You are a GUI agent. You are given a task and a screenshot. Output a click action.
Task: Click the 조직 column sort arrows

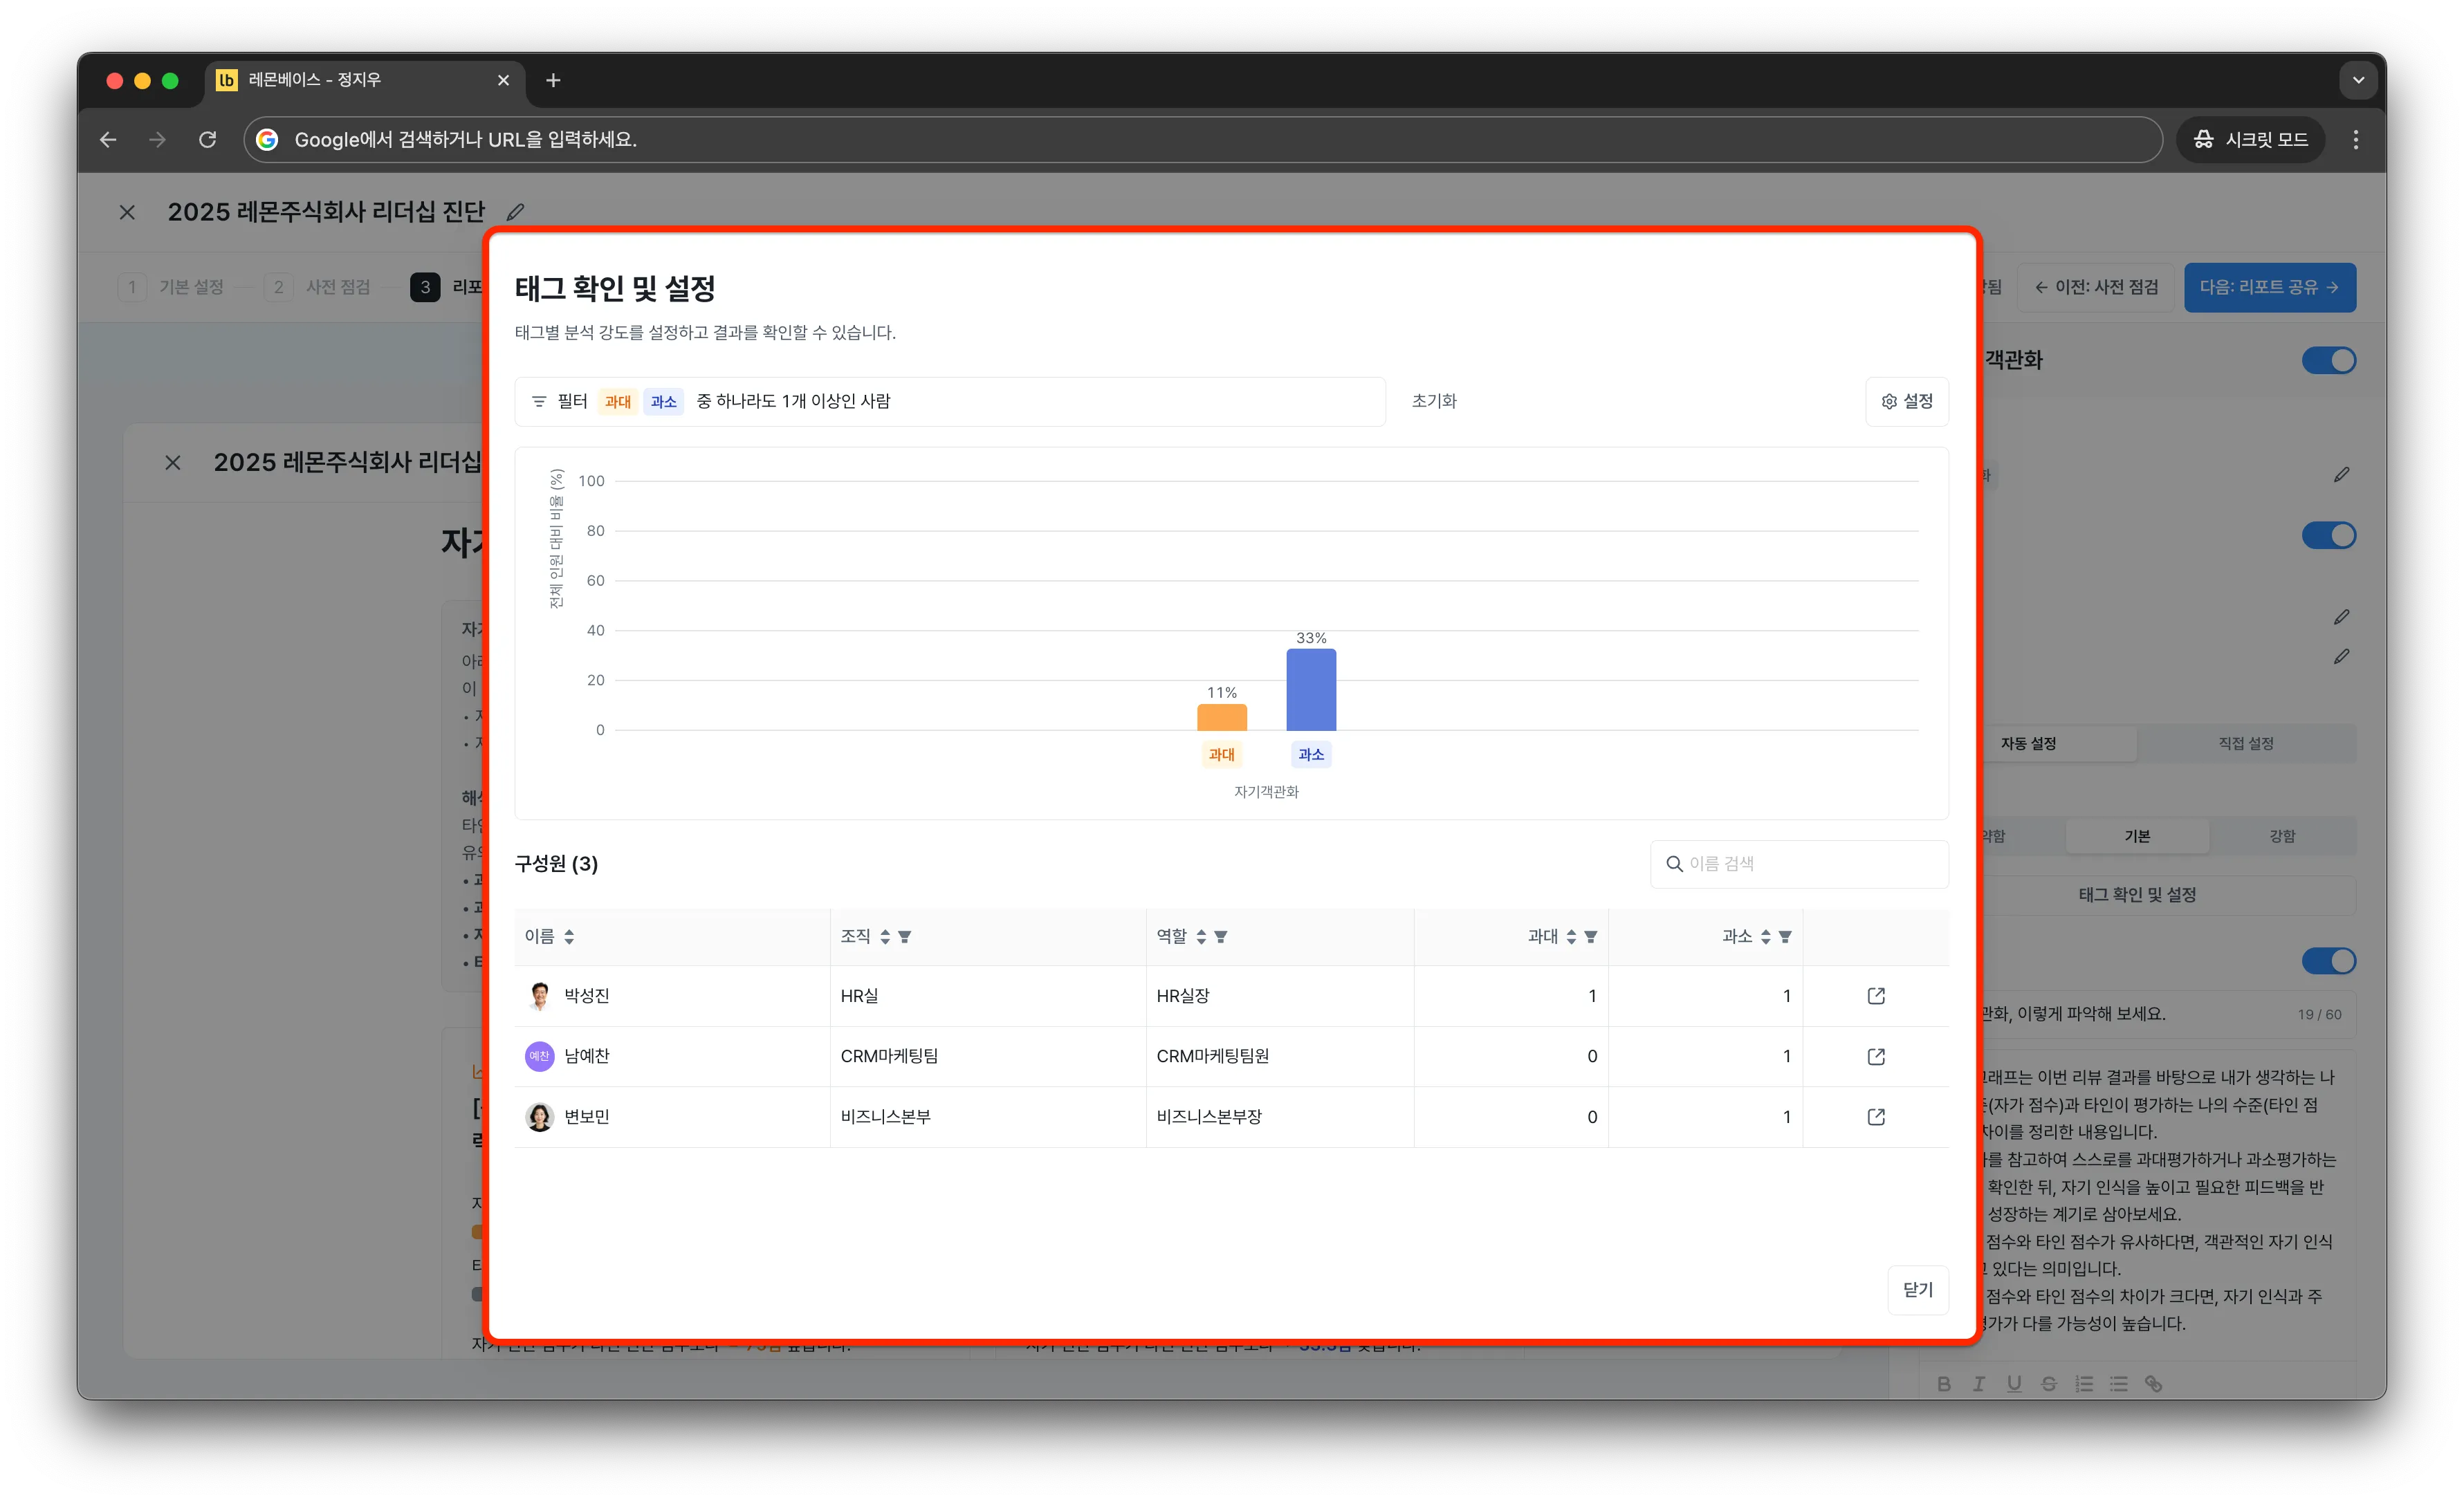885,936
